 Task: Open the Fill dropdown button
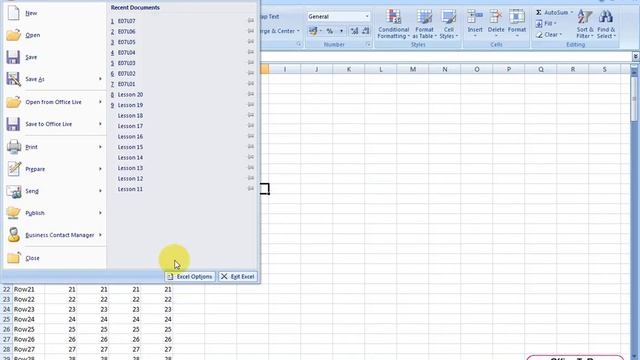(x=546, y=23)
